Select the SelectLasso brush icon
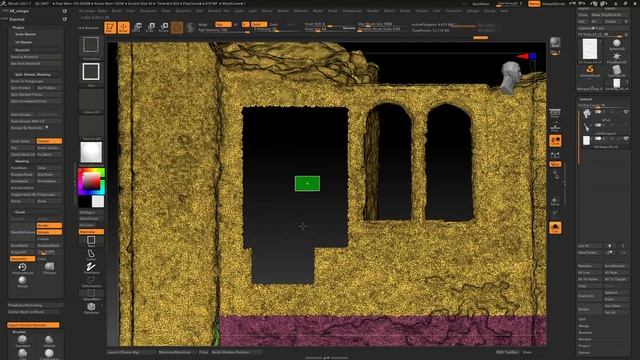 [x=91, y=281]
